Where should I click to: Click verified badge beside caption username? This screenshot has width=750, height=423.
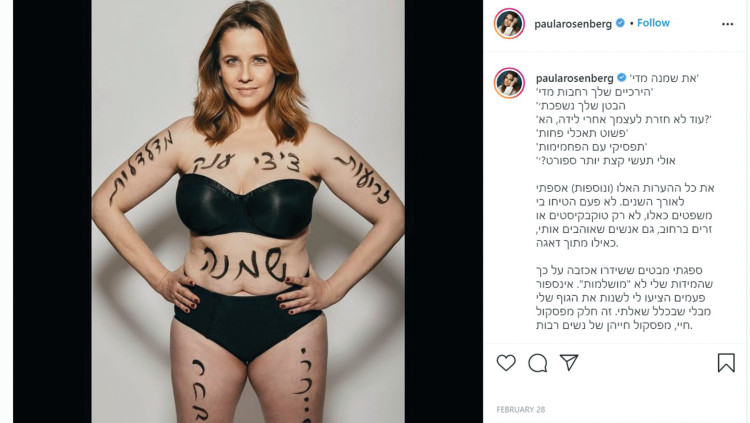(621, 78)
